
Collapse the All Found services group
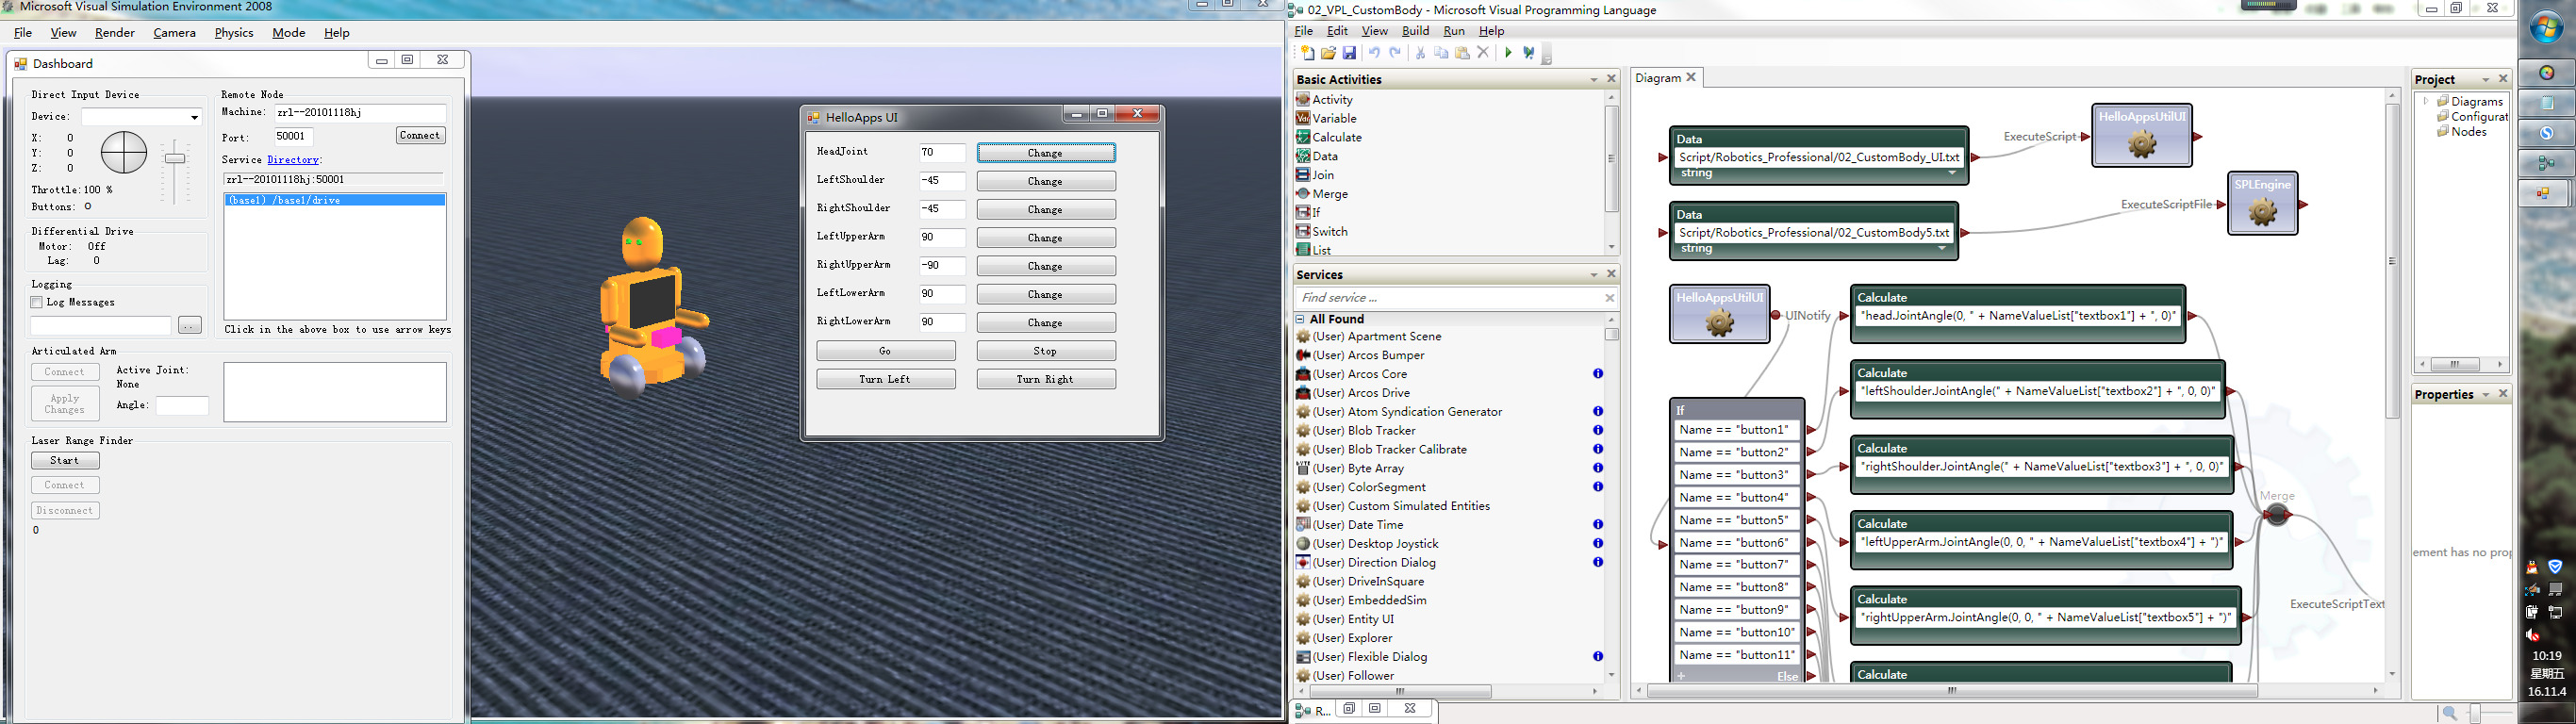pyautogui.click(x=1300, y=319)
